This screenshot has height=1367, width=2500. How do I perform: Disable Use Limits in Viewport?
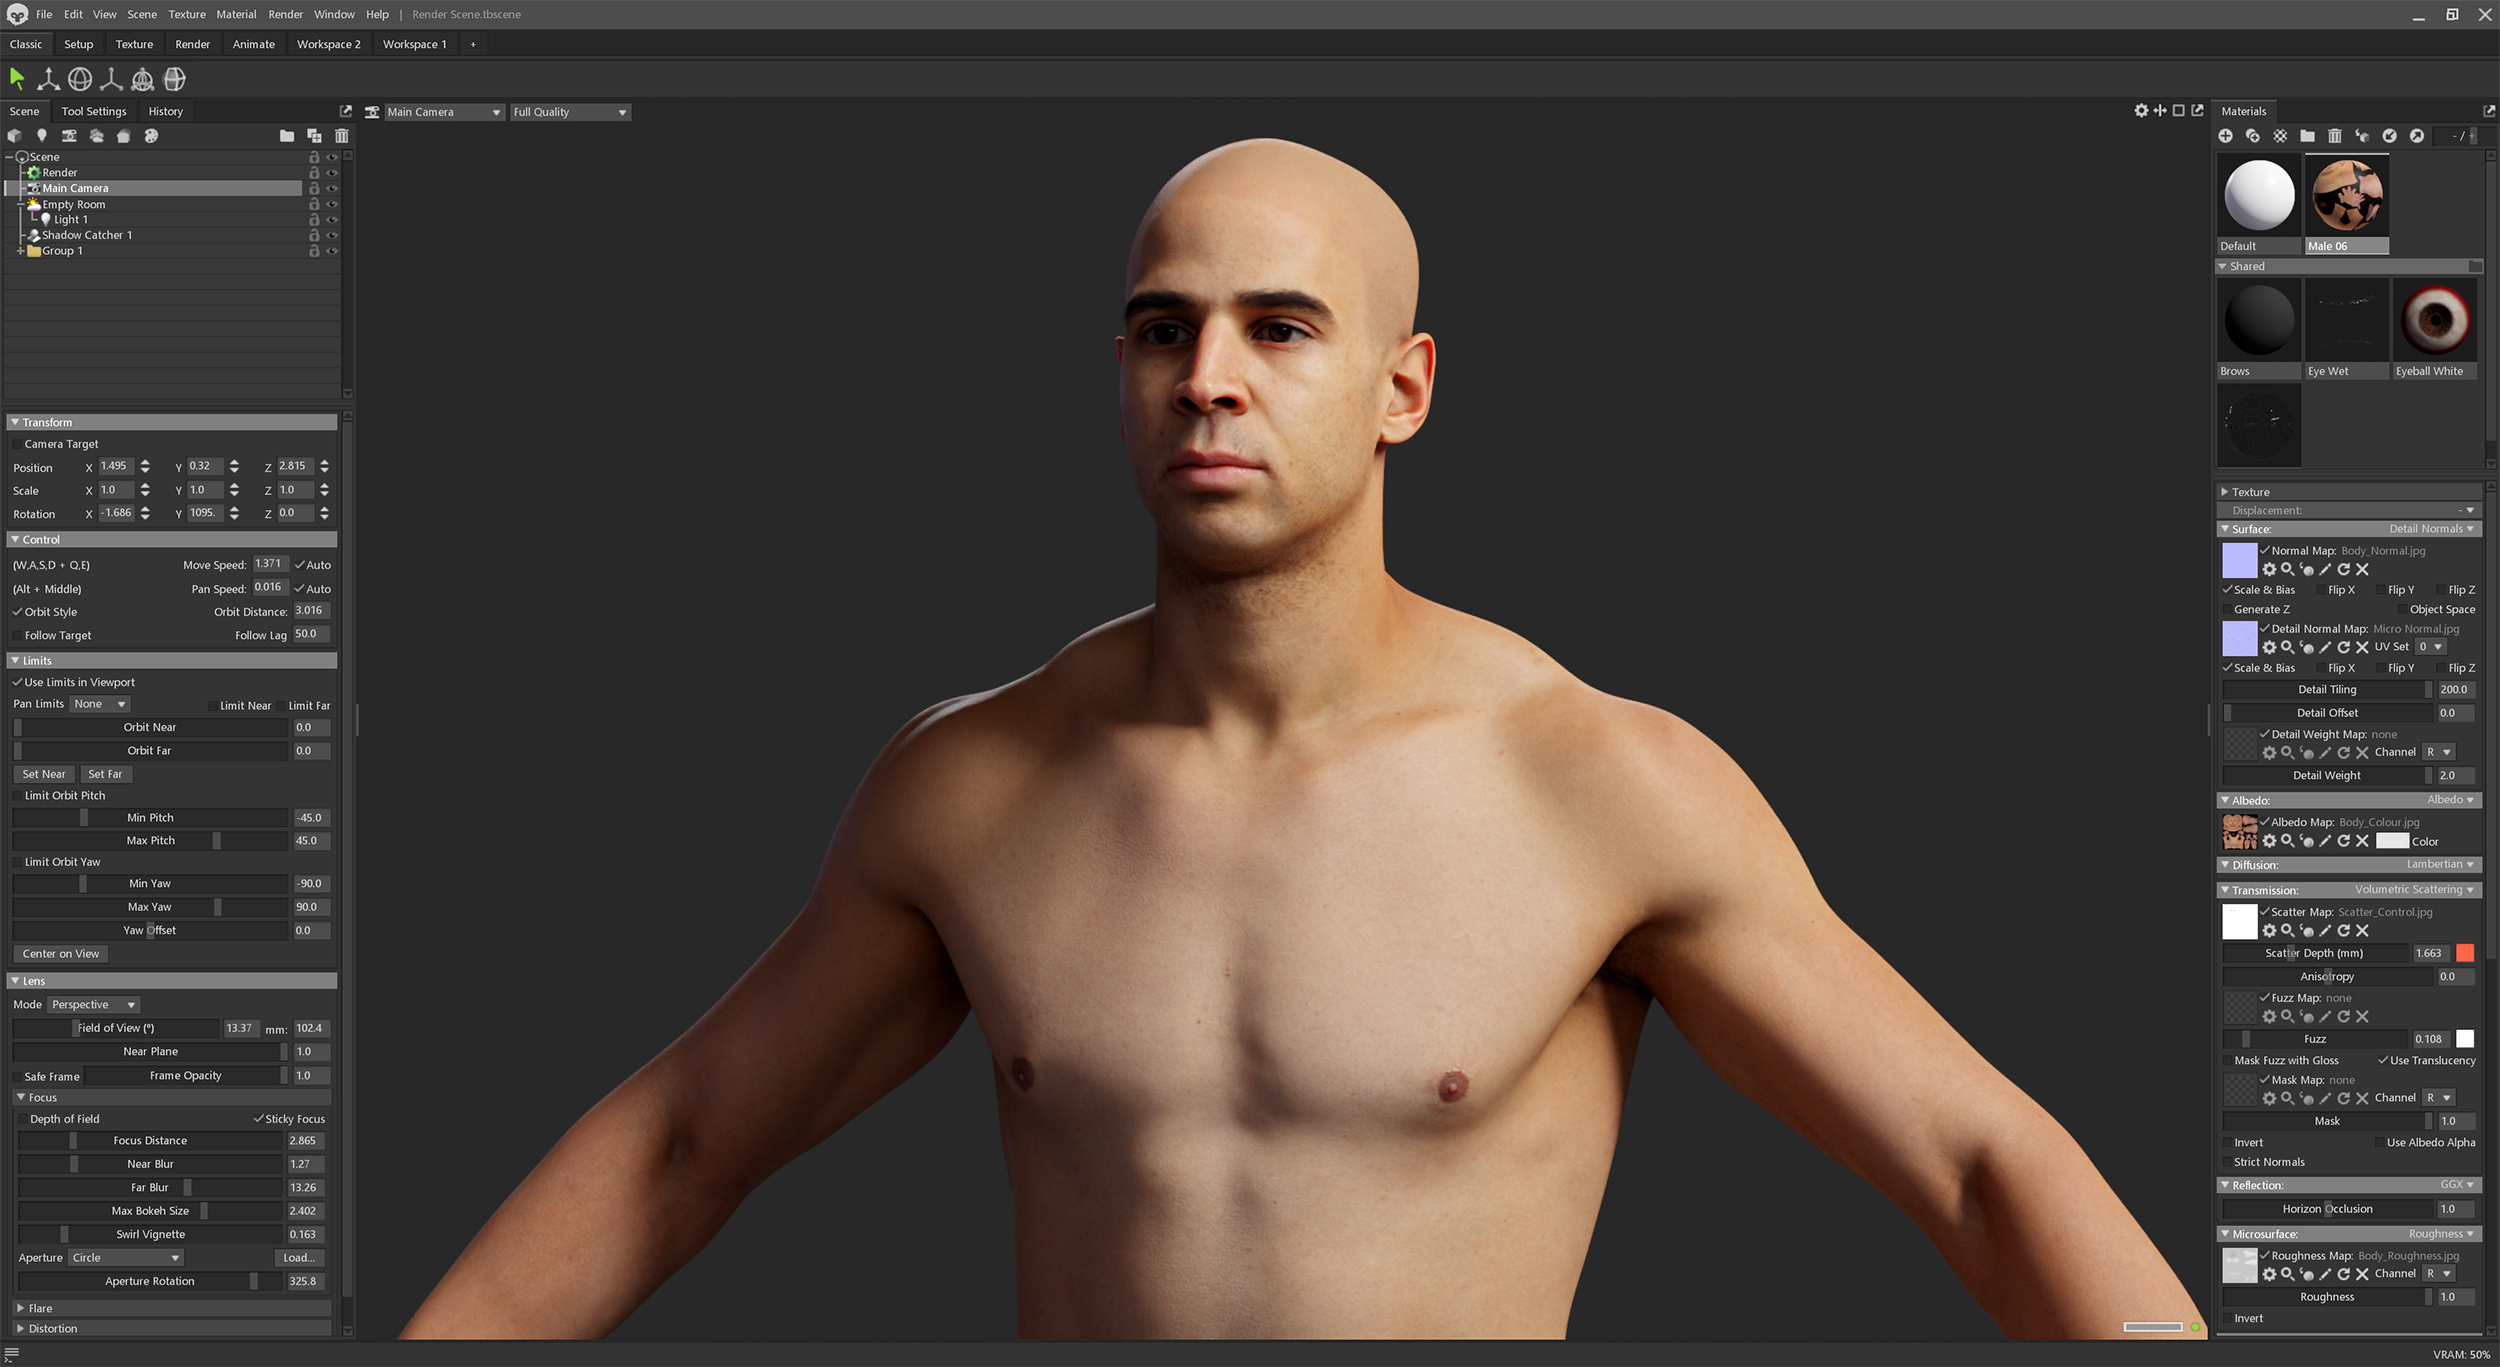pyautogui.click(x=17, y=682)
